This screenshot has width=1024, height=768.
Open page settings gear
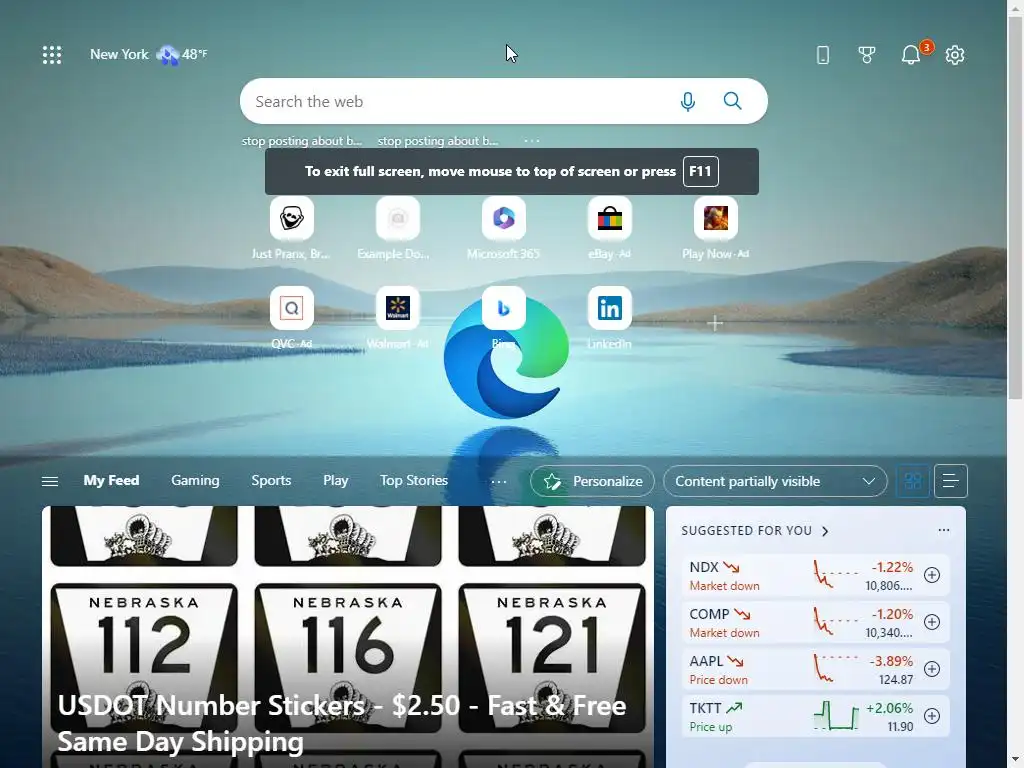coord(955,55)
